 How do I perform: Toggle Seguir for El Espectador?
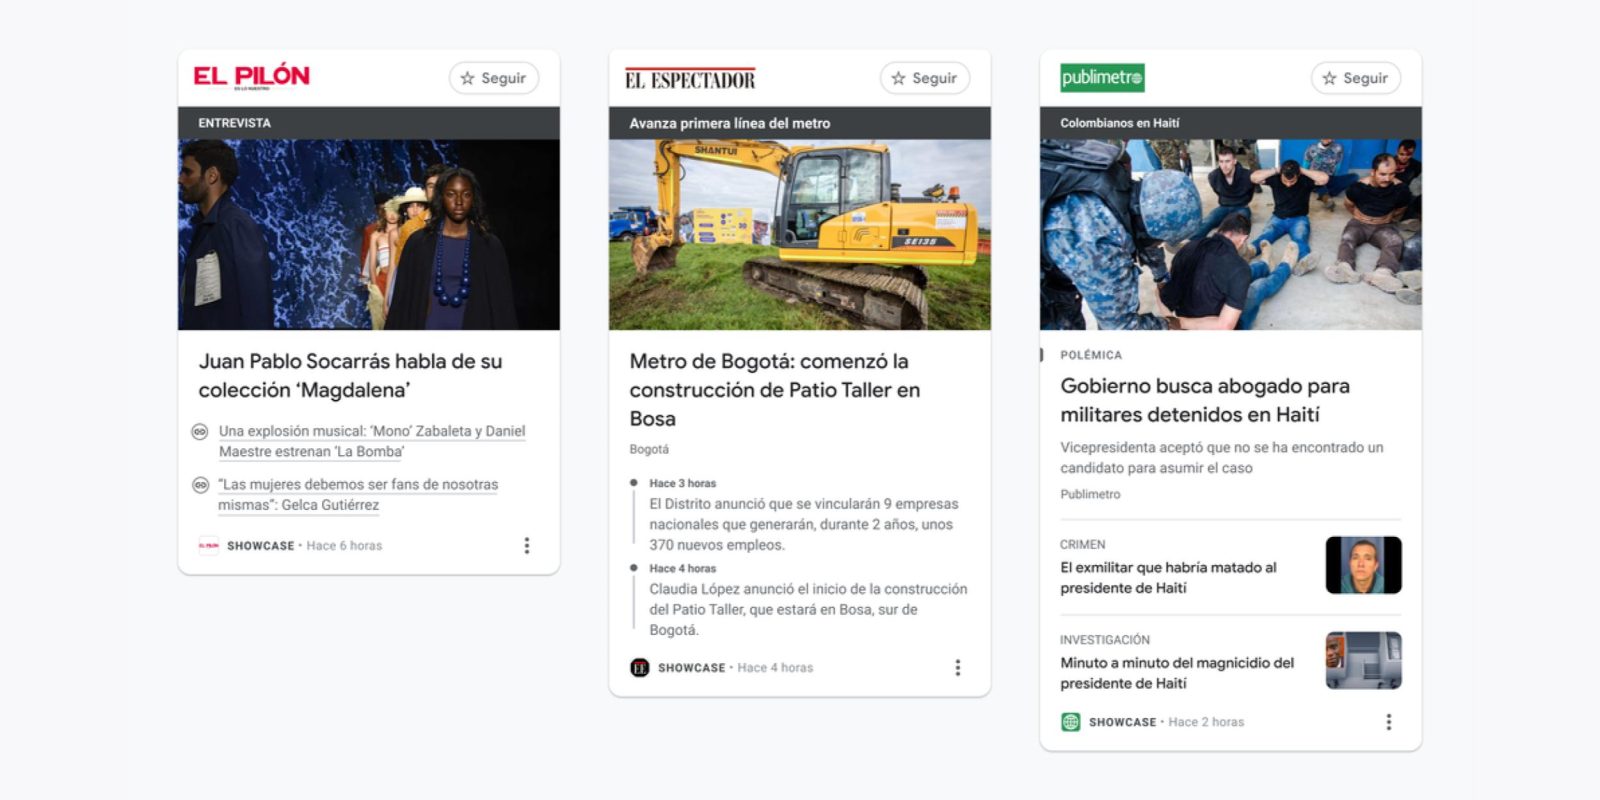tap(924, 78)
